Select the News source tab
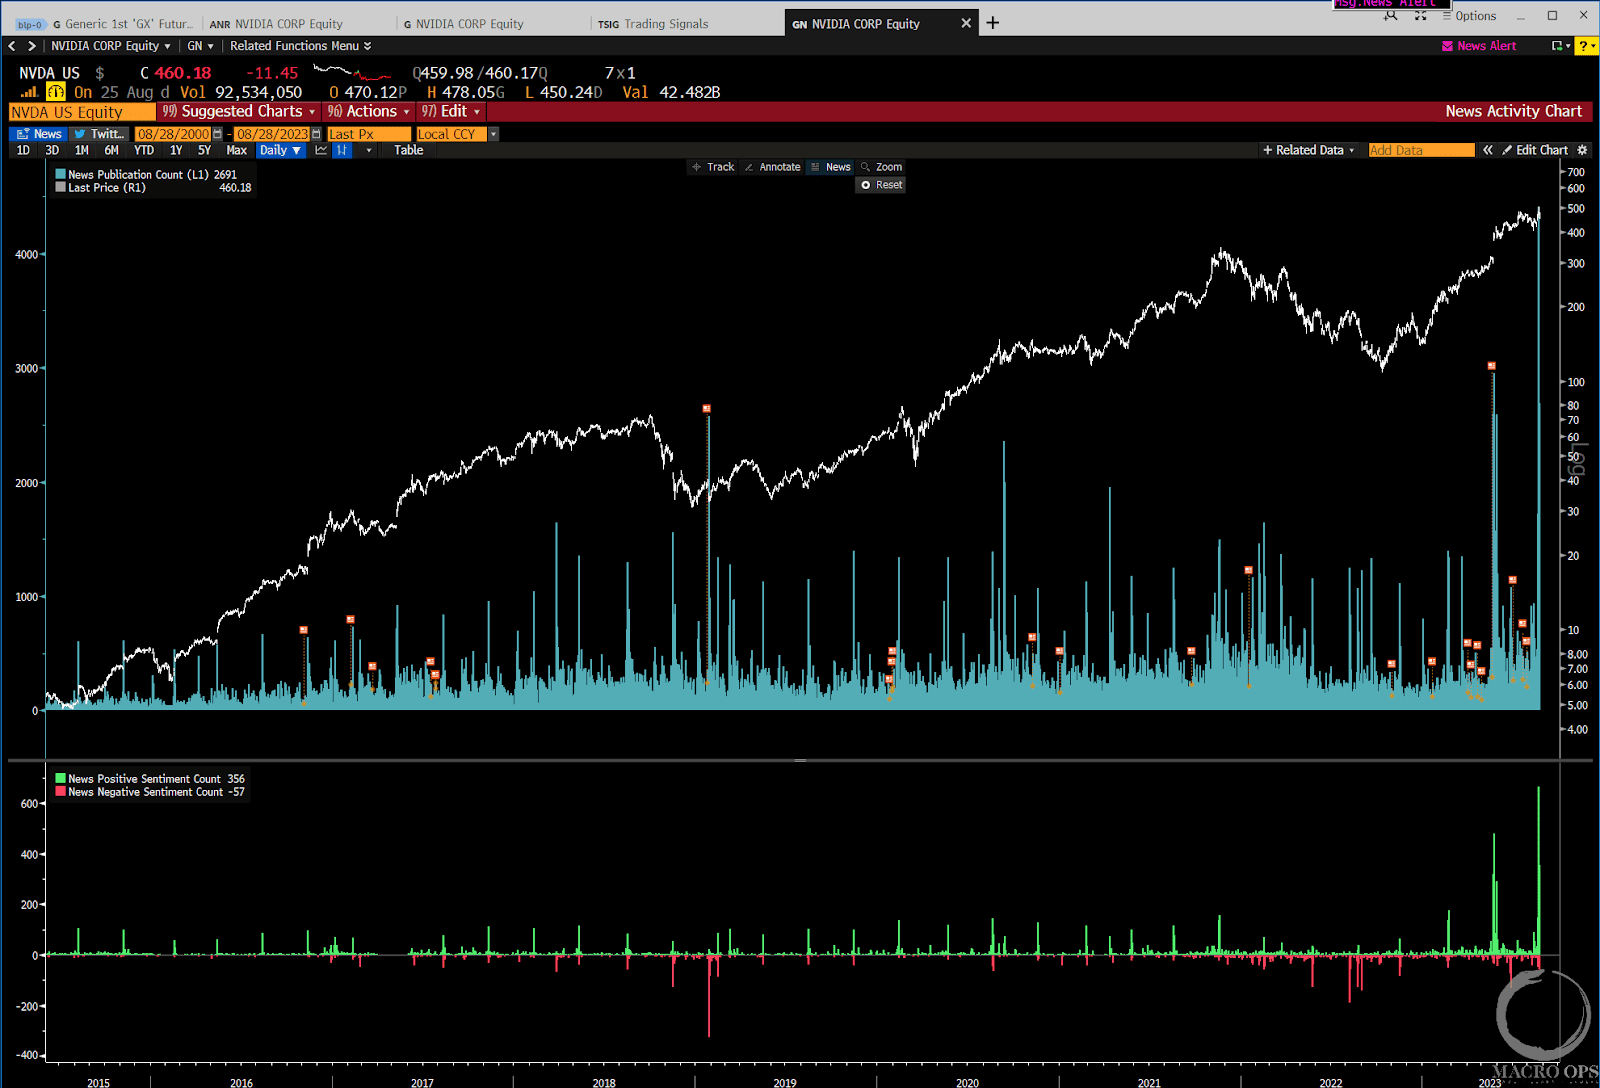1600x1088 pixels. tap(39, 134)
